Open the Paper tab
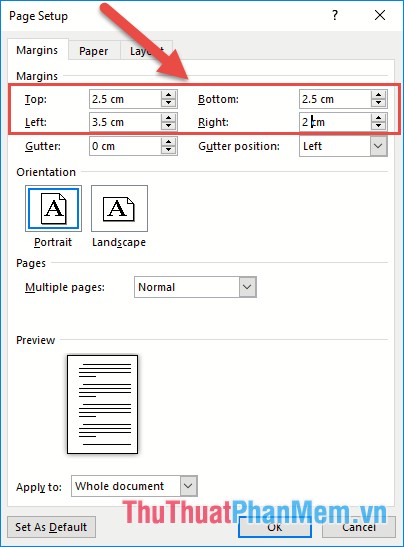 [x=94, y=51]
